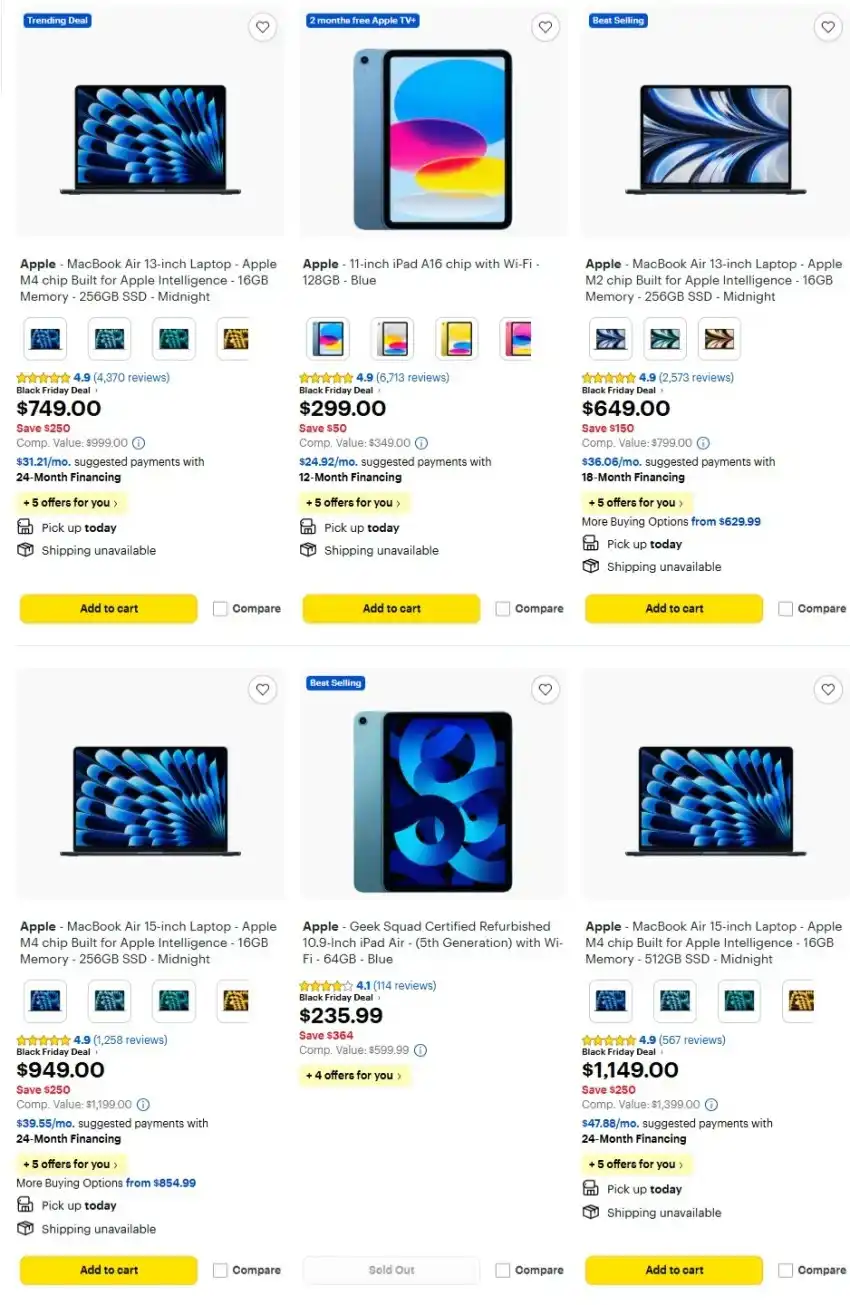Screen dimensions: 850x1305
Task: Open Comp. Value info icon next to $999.00
Action: click(139, 443)
